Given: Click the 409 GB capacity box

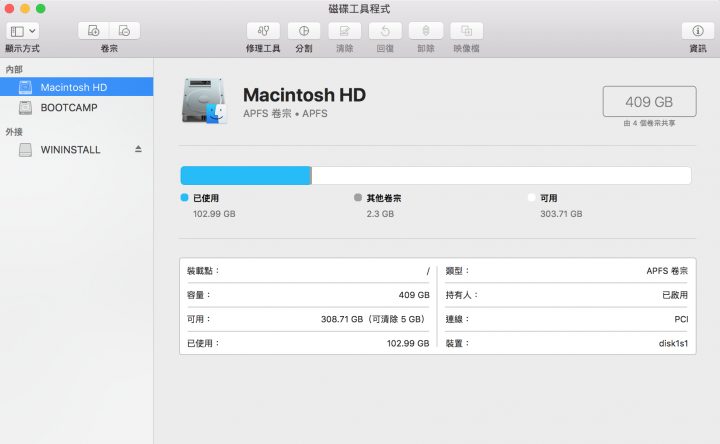Looking at the screenshot, I should (649, 101).
